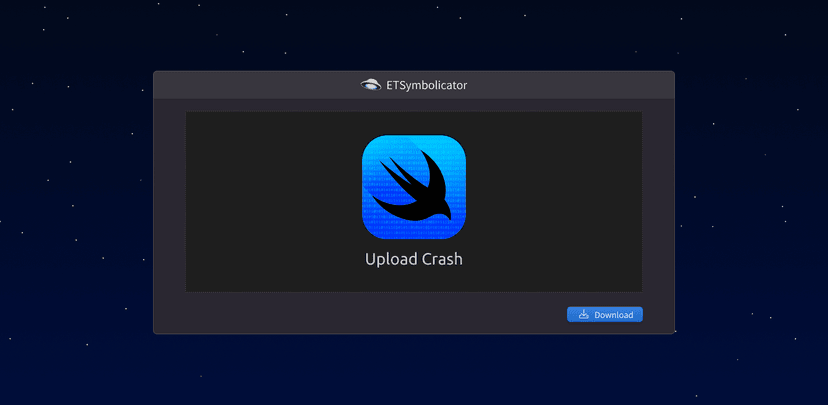Viewport: 828px width, 405px height.
Task: Click the Swift bird upload icon
Action: (413, 187)
